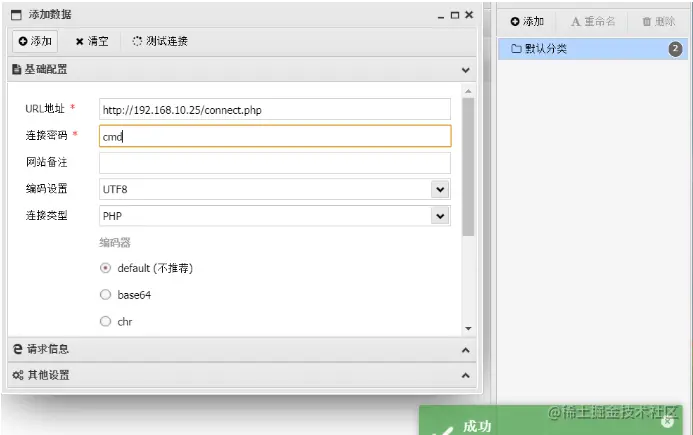The height and width of the screenshot is (435, 693).
Task: Click 删除 in the category panel toolbar
Action: click(659, 21)
